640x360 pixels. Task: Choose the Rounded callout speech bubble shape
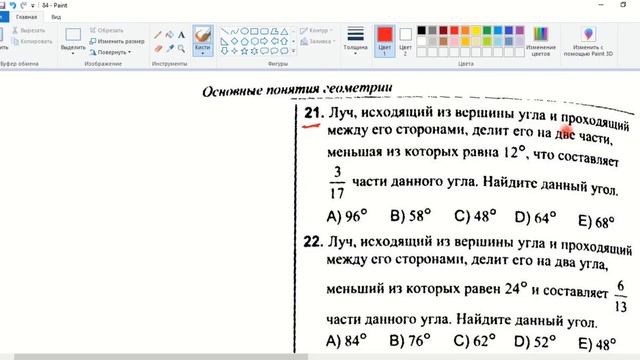coord(264,51)
